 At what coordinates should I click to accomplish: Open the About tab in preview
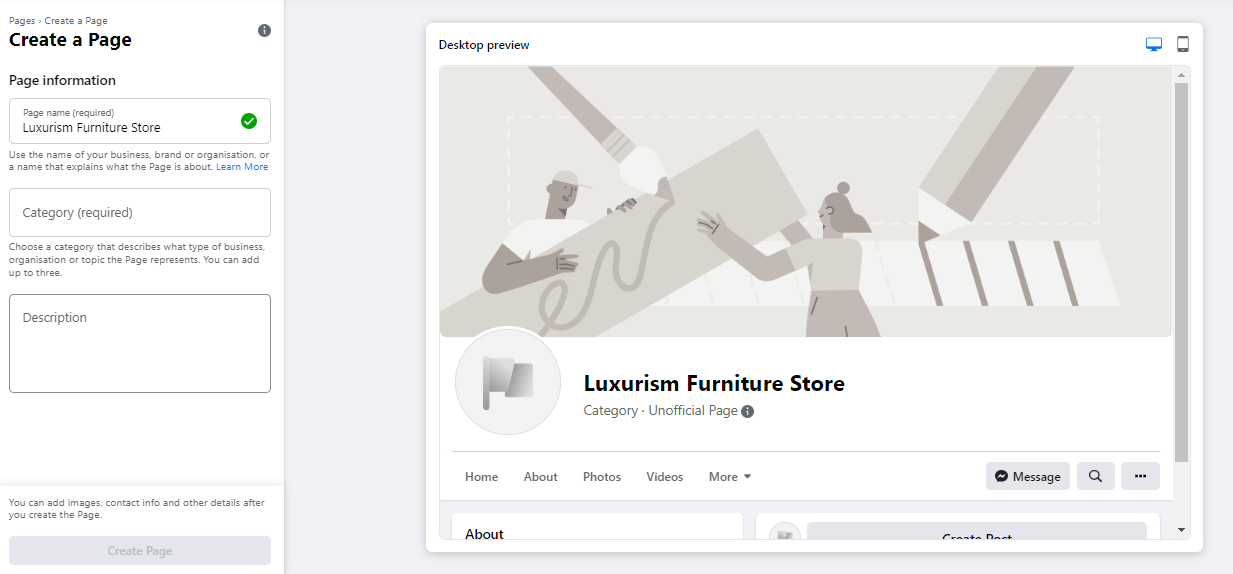(x=540, y=477)
